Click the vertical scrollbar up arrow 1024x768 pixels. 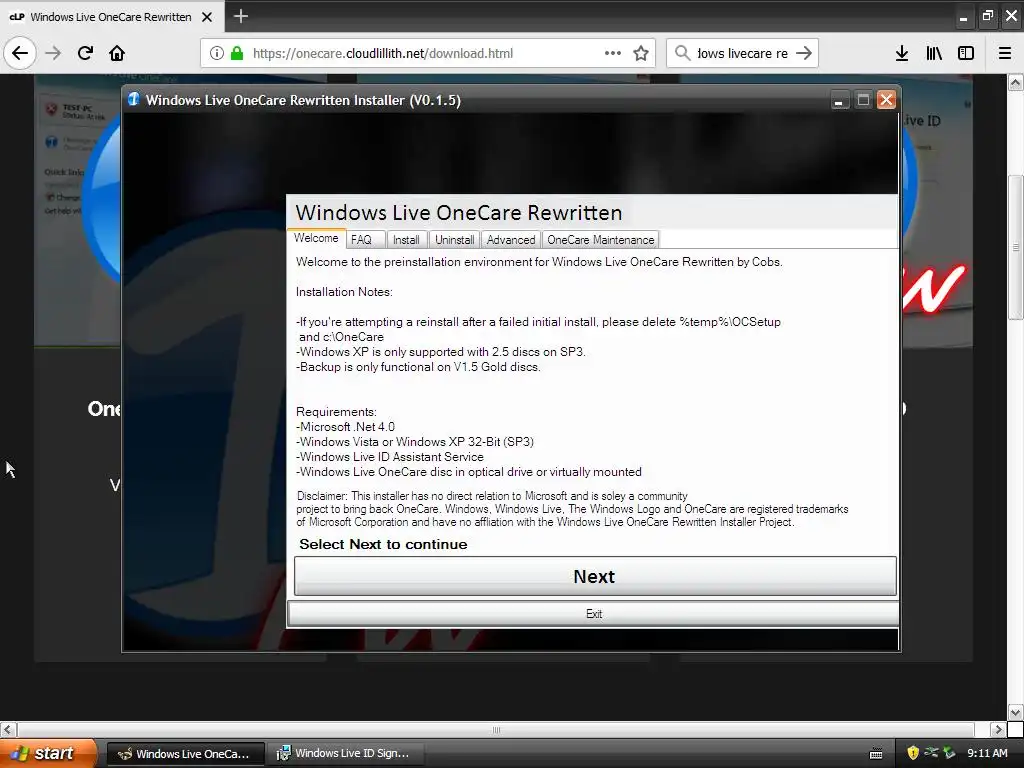[1015, 82]
